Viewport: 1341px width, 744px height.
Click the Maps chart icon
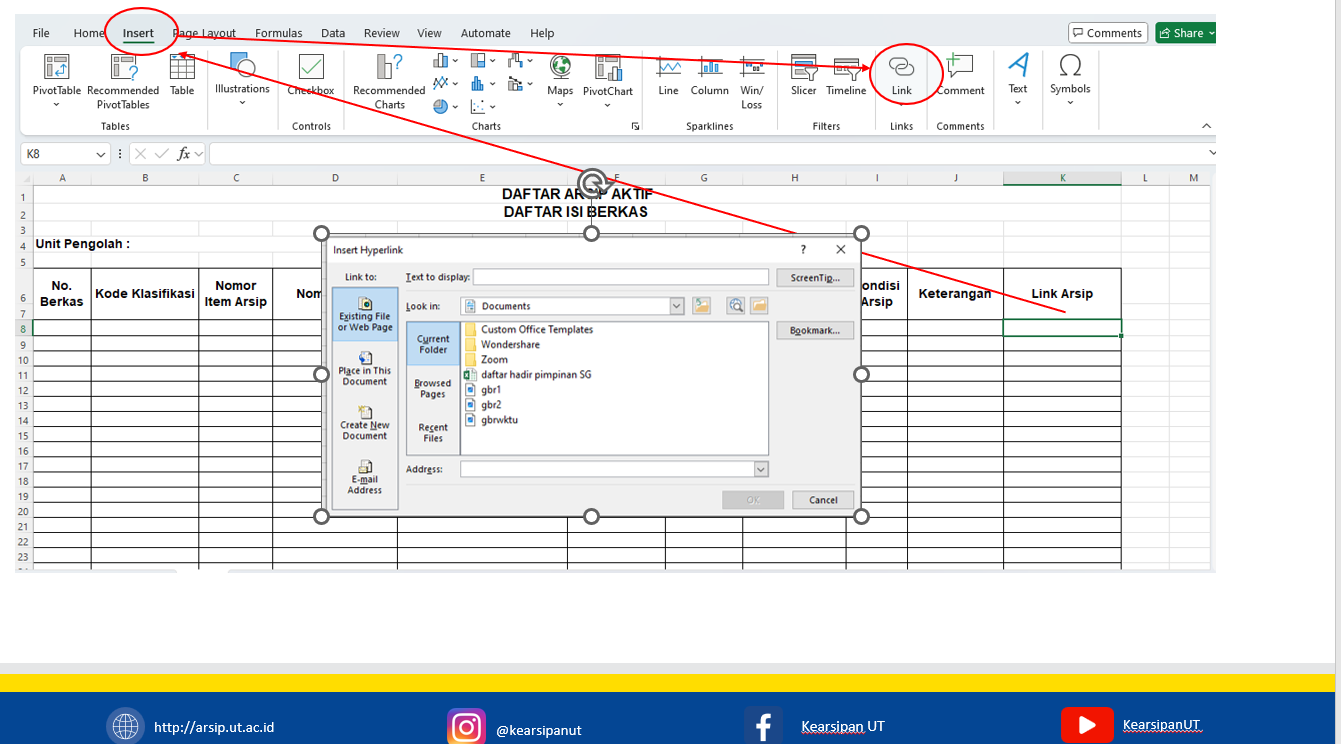[560, 68]
